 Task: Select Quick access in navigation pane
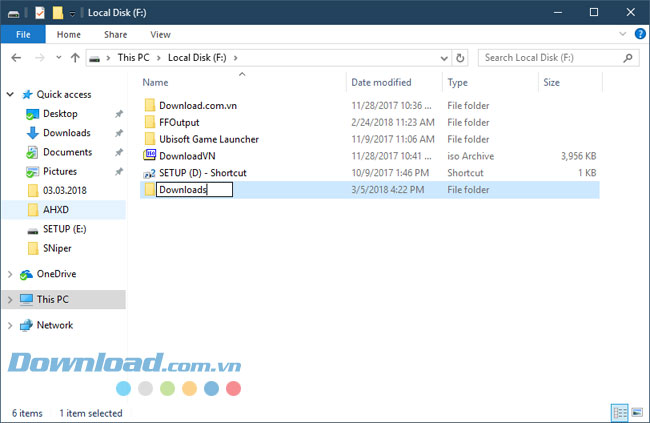(x=64, y=95)
